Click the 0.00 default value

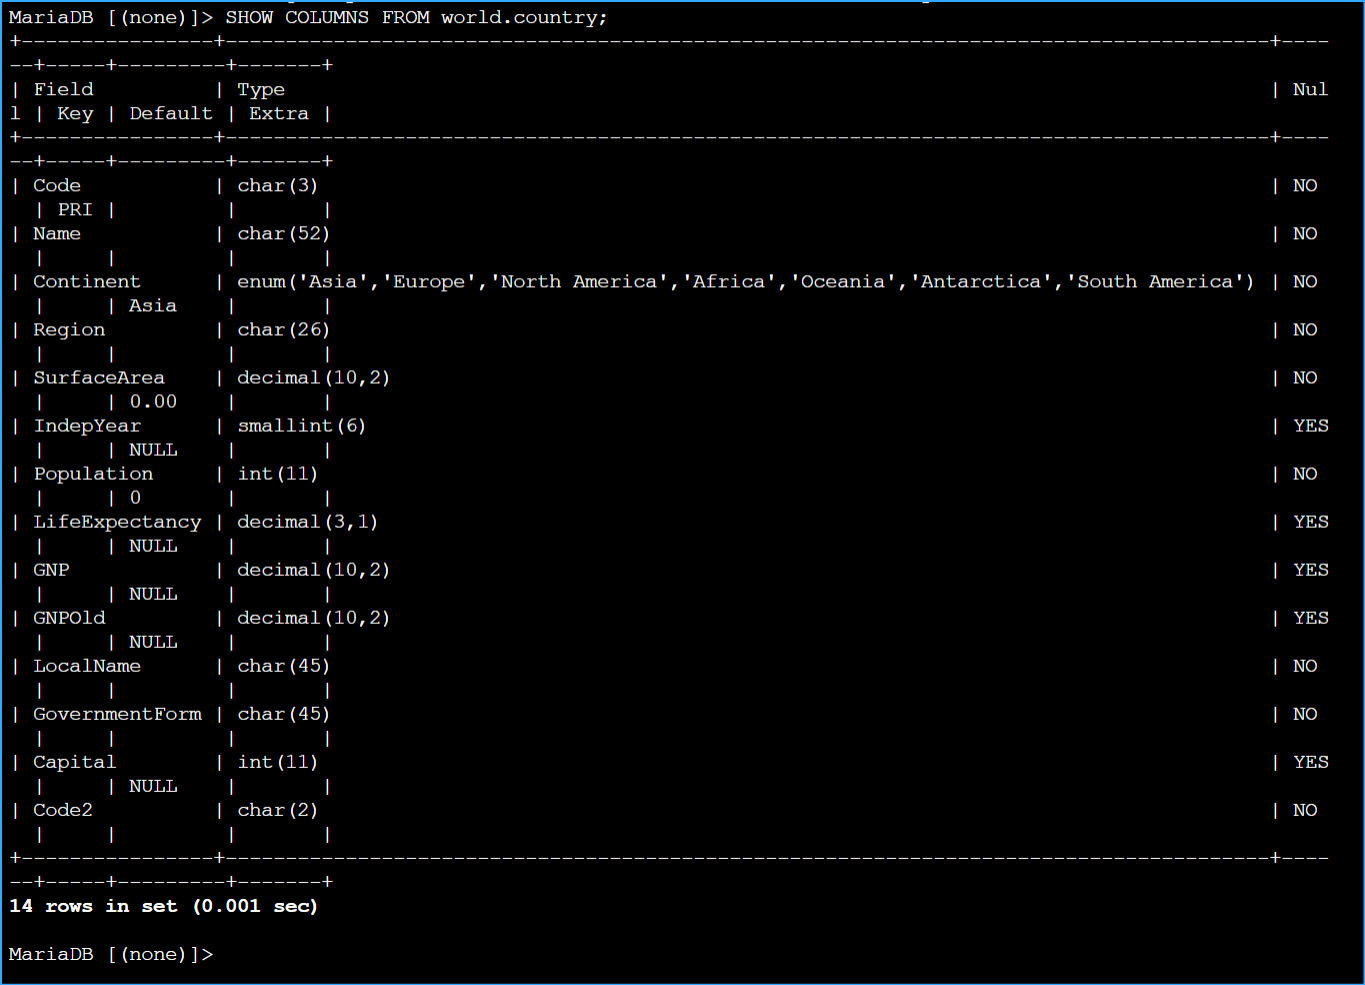click(153, 402)
